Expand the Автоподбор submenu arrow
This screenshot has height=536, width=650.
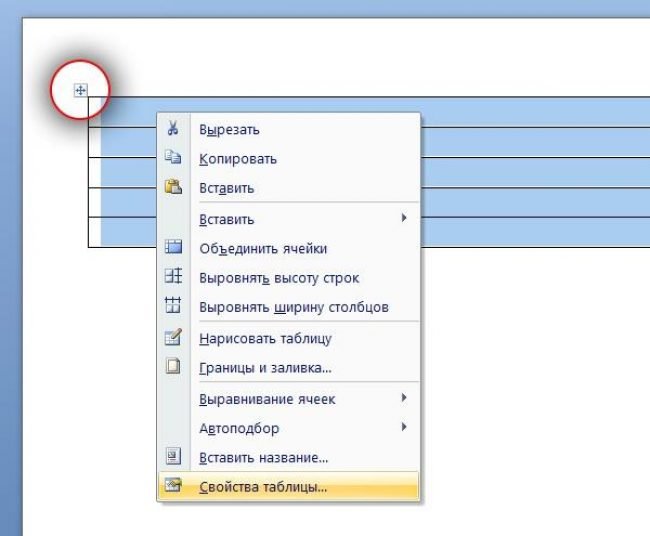tap(404, 428)
